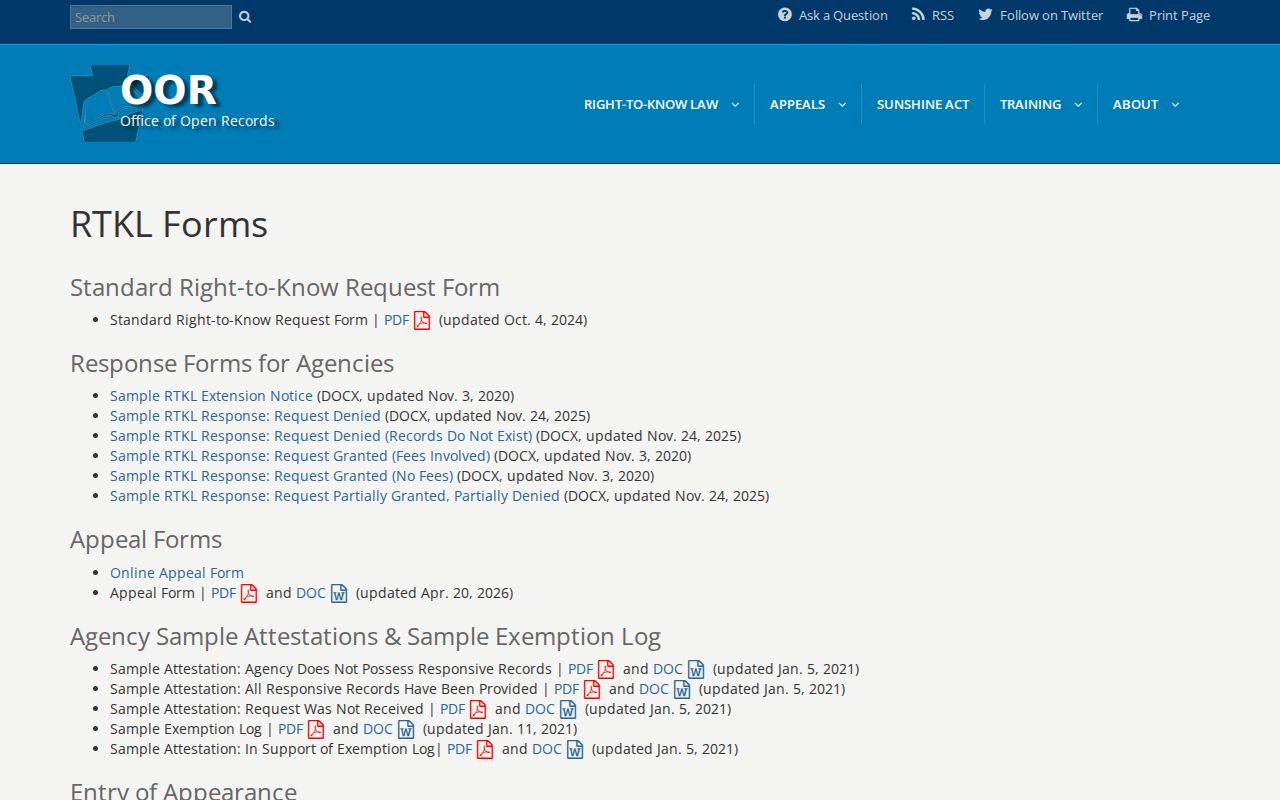Select the Training navigation item
The image size is (1280, 800).
point(1030,104)
